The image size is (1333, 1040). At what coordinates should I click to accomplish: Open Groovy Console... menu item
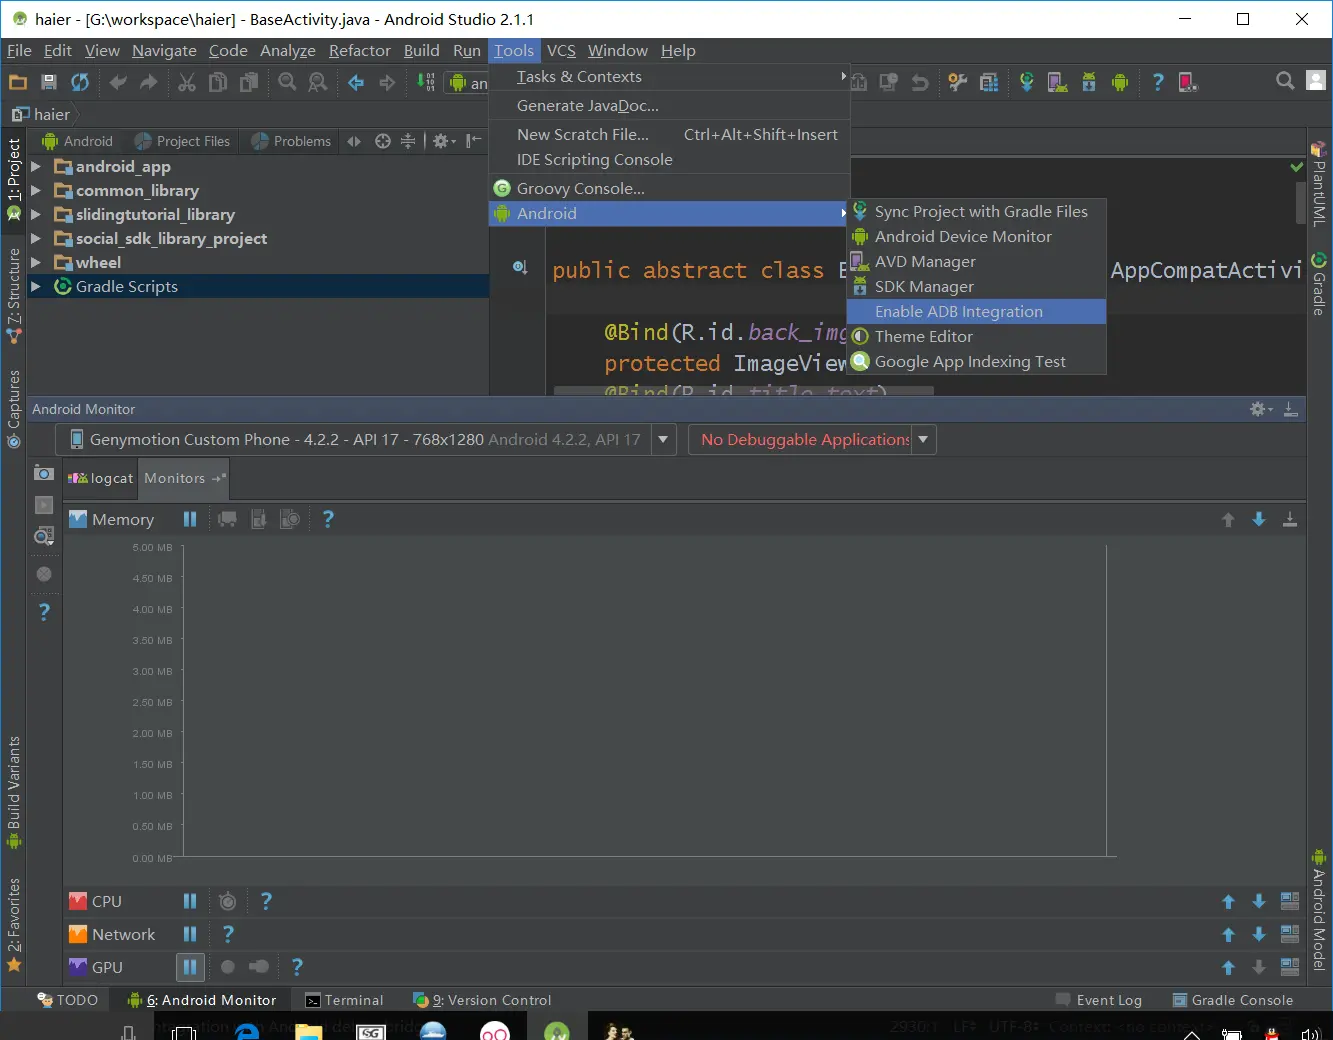(x=669, y=189)
